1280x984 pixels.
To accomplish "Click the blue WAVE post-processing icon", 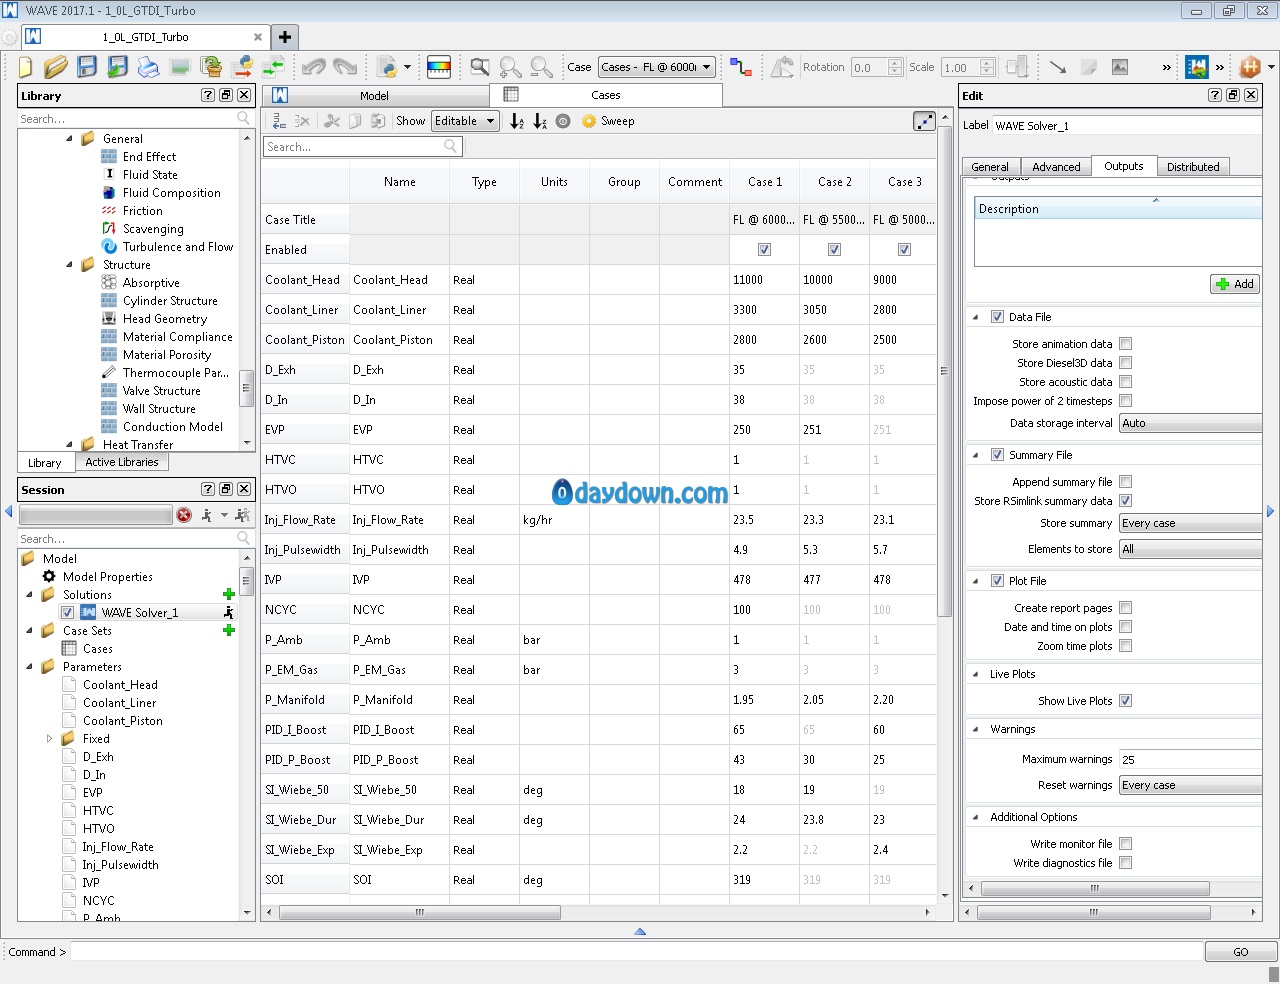I will tap(1197, 67).
